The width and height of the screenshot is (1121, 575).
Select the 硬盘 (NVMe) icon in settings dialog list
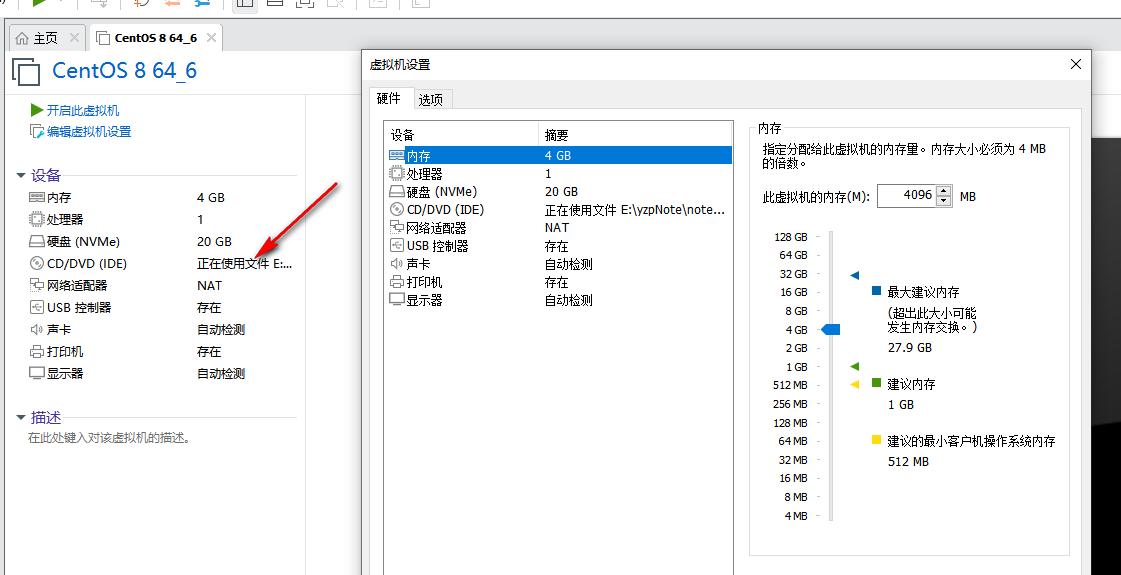pyautogui.click(x=397, y=192)
